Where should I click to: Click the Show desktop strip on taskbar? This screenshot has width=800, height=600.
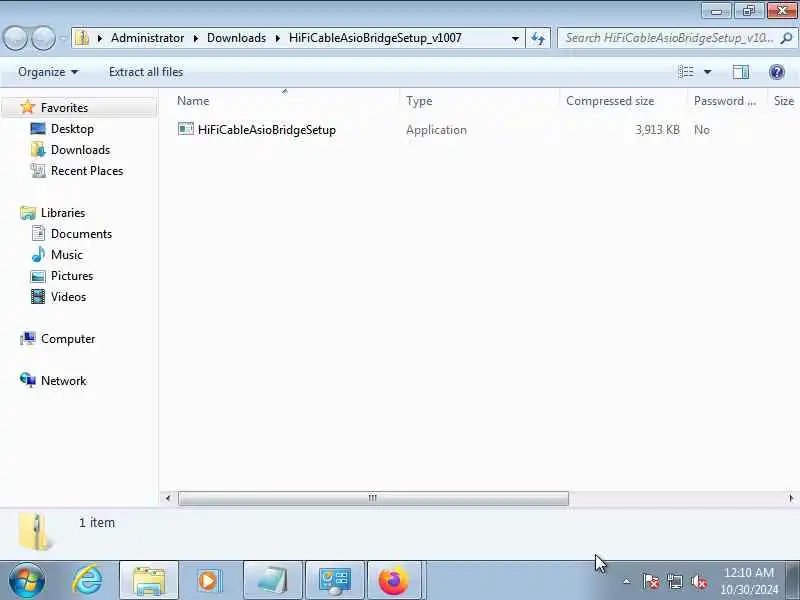[792, 581]
